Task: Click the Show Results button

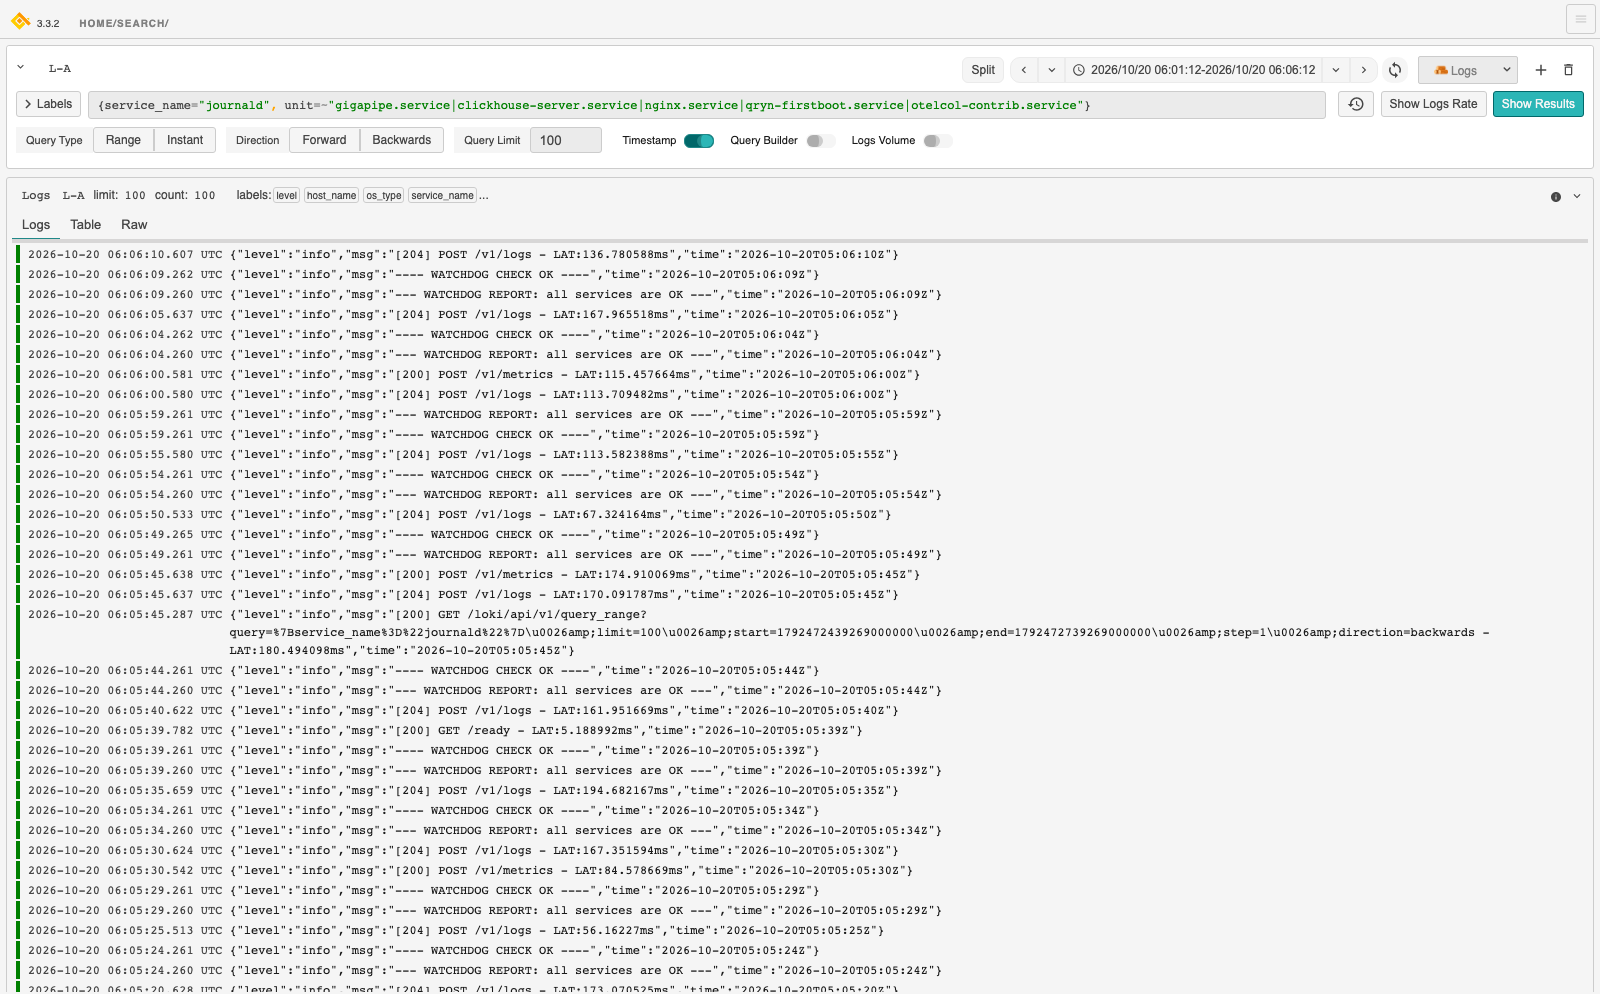Action: 1538,104
